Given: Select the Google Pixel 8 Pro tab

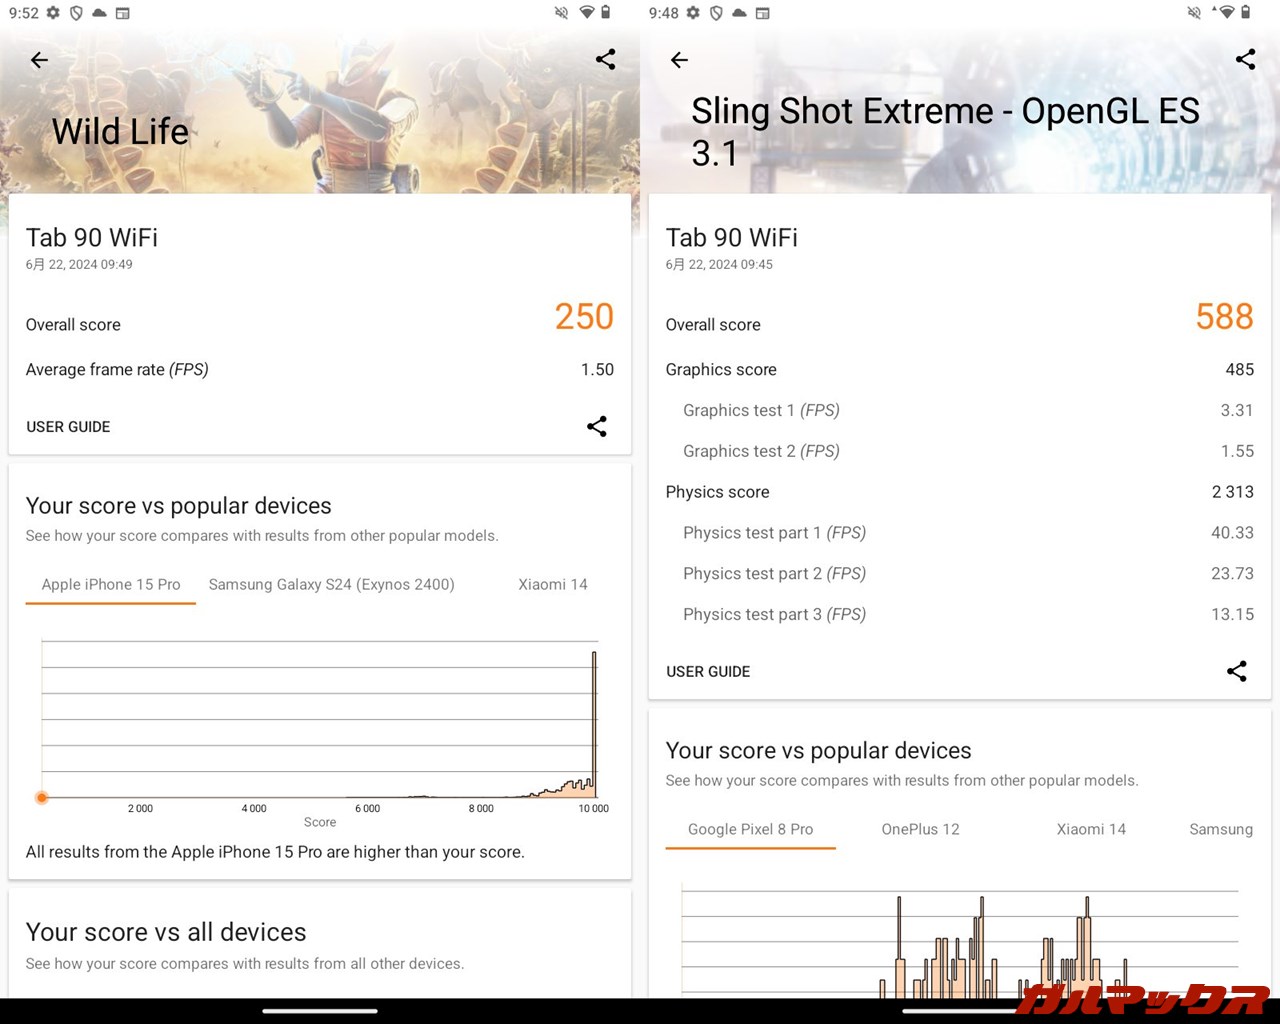Looking at the screenshot, I should pos(750,829).
